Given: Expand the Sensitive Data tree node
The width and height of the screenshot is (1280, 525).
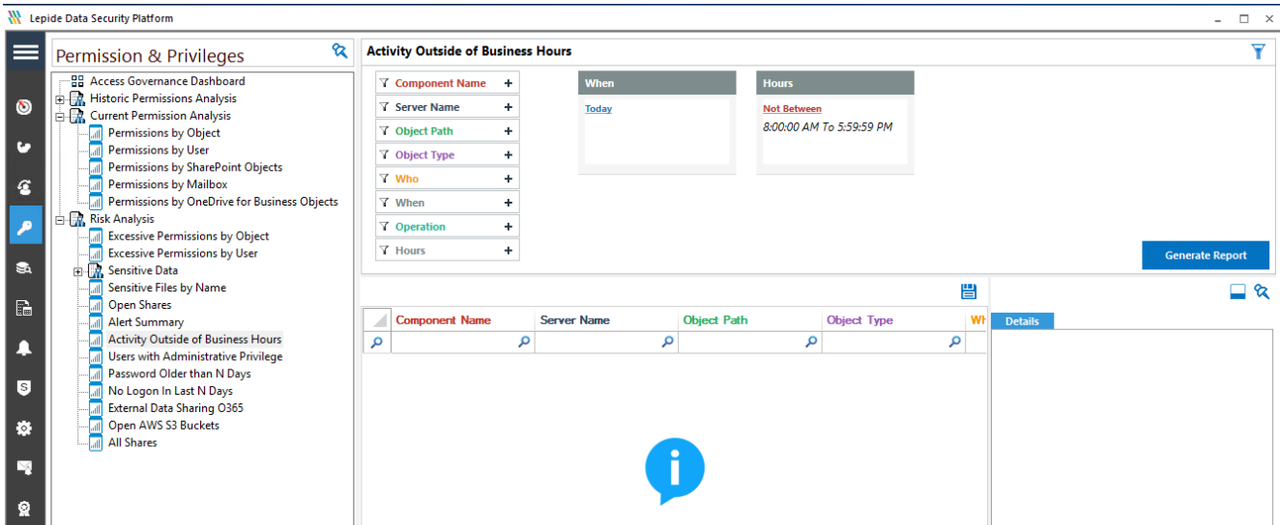Looking at the screenshot, I should (x=78, y=271).
